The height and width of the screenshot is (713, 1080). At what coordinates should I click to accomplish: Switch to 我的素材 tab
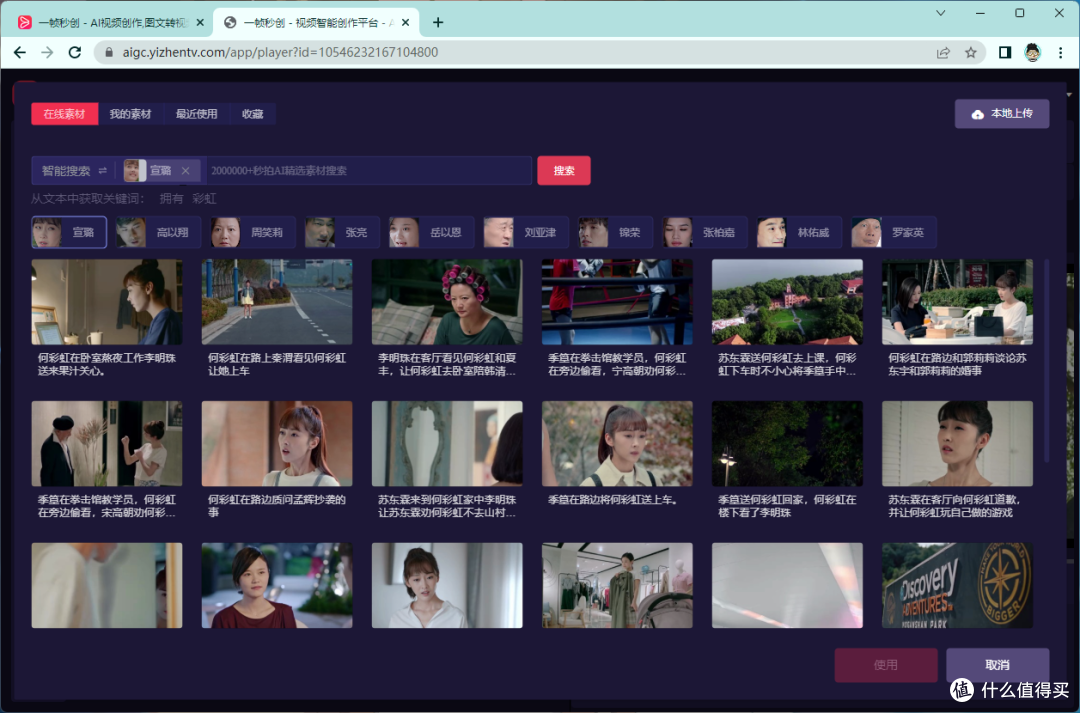coord(130,114)
